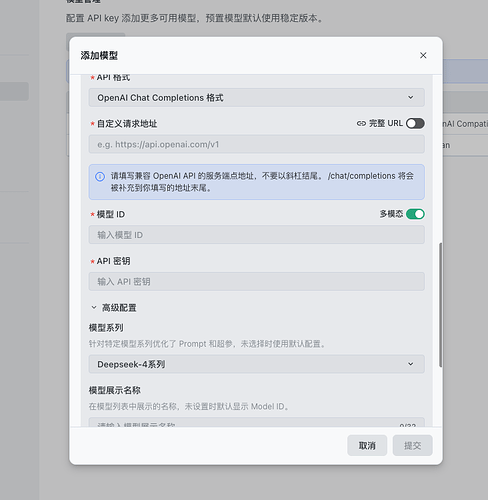Click the dialog's vertical scrollbar

tap(441, 305)
